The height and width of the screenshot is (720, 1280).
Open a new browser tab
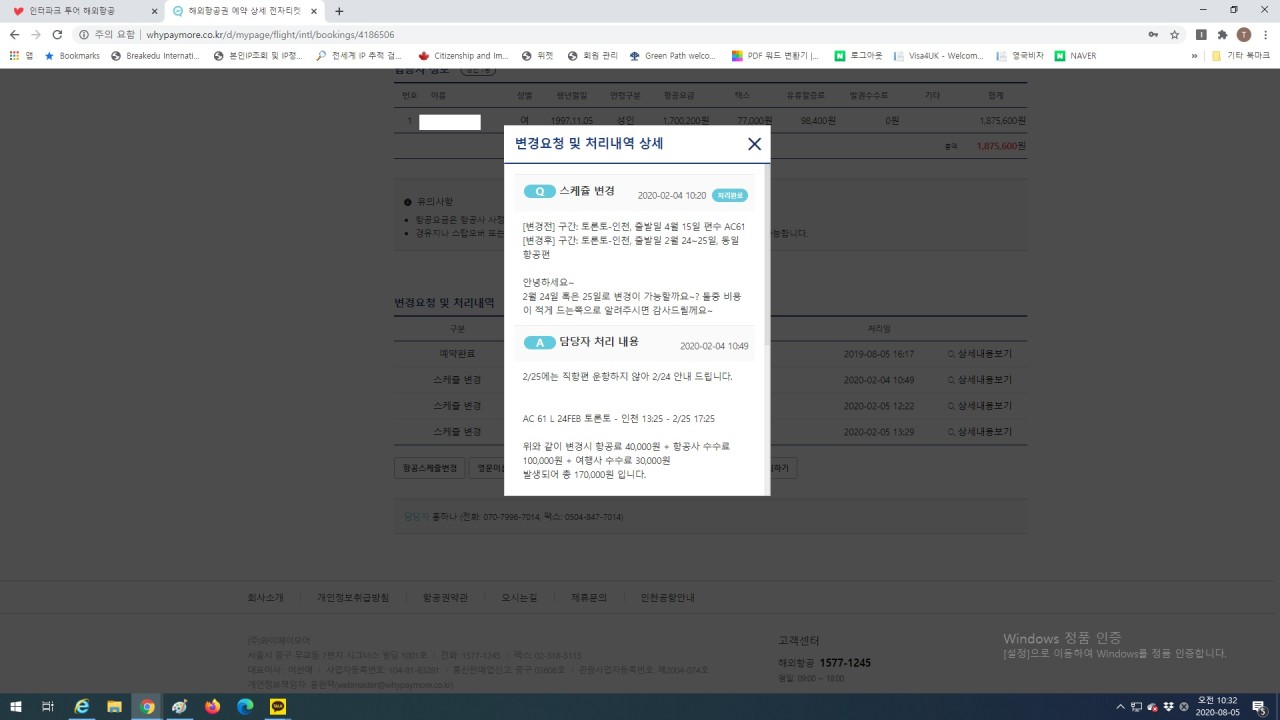coord(339,11)
